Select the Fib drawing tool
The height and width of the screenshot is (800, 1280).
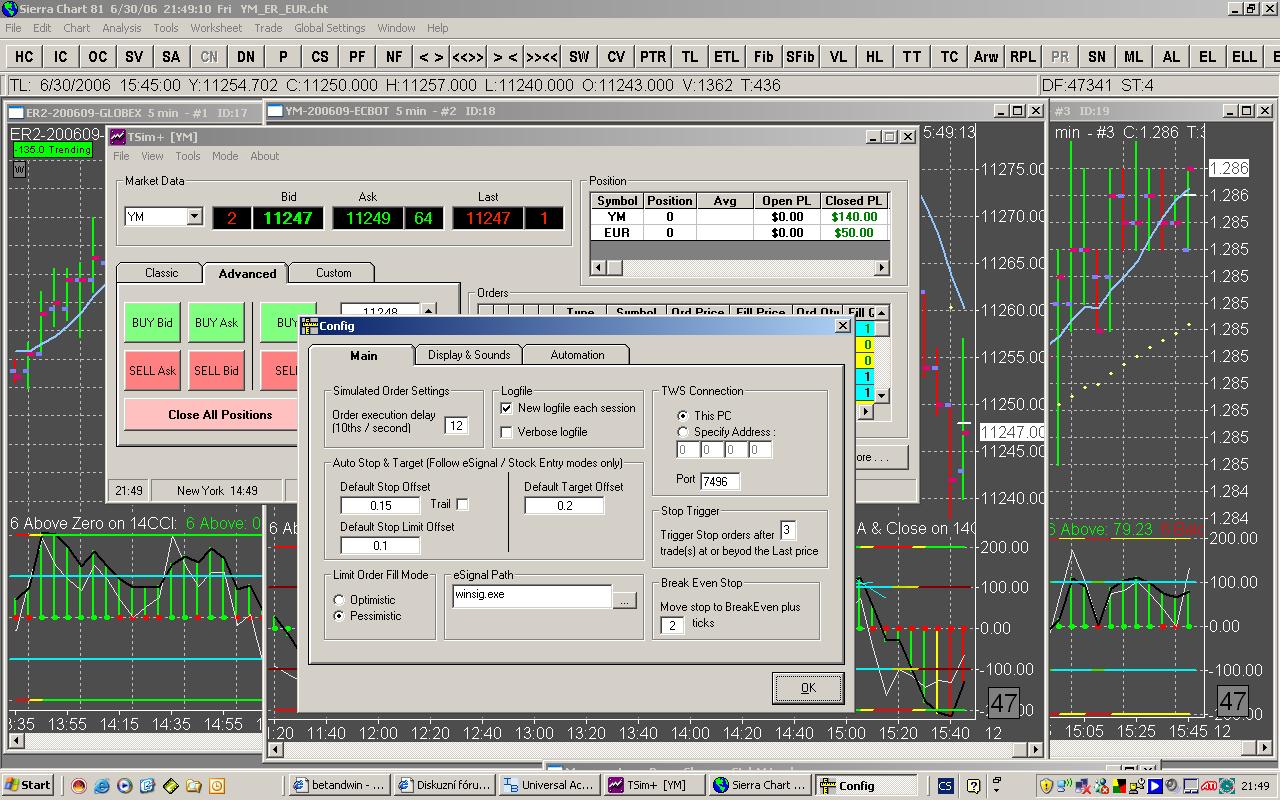(763, 57)
